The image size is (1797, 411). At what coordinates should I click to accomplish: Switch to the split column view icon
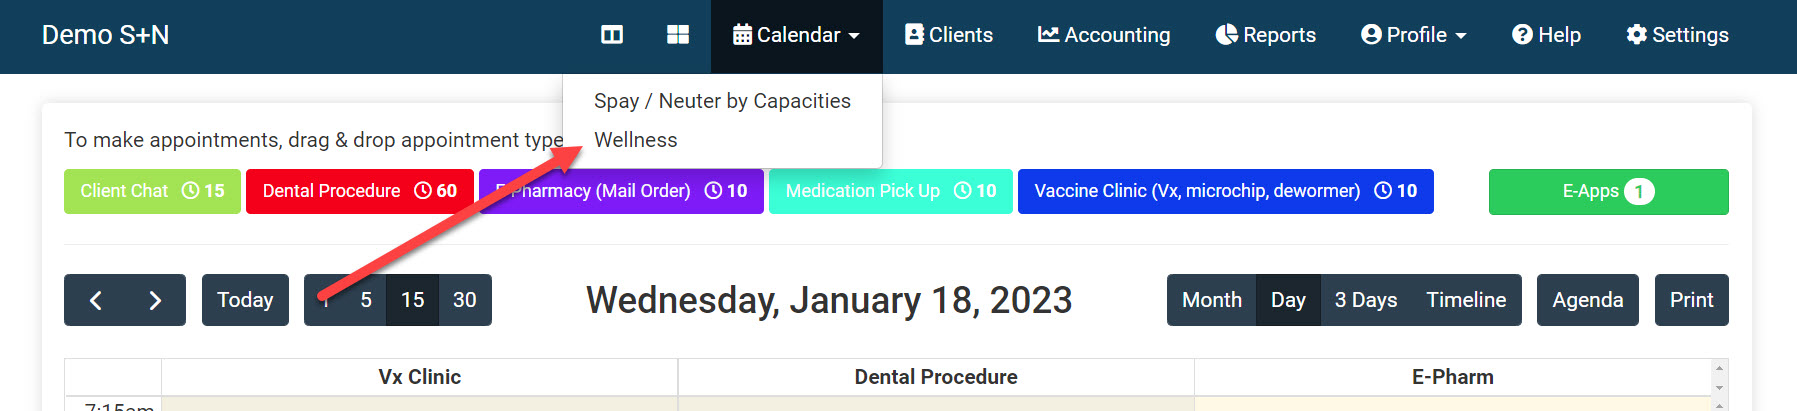(x=612, y=35)
